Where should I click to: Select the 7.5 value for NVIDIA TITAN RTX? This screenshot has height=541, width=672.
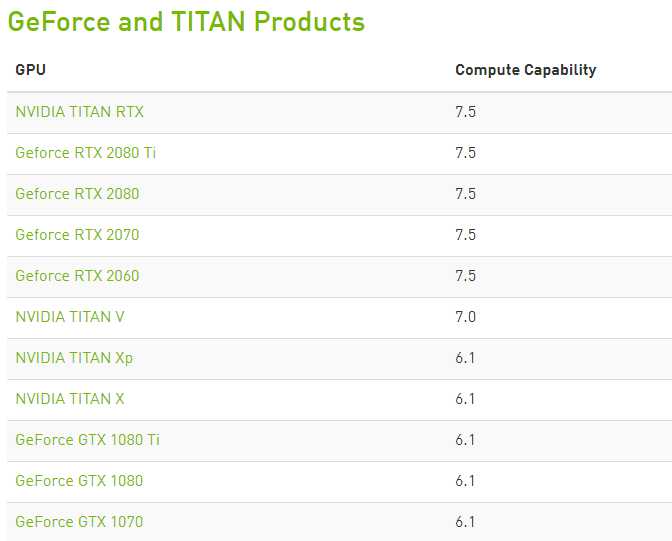[465, 112]
